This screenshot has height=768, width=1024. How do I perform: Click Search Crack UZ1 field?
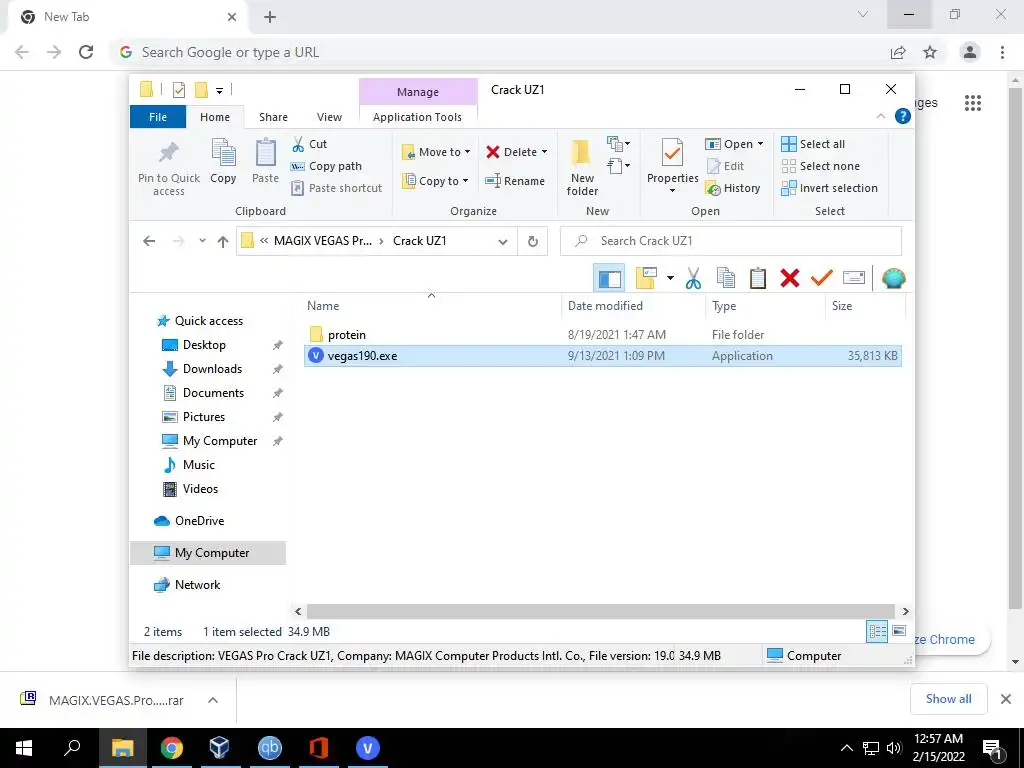pos(731,241)
